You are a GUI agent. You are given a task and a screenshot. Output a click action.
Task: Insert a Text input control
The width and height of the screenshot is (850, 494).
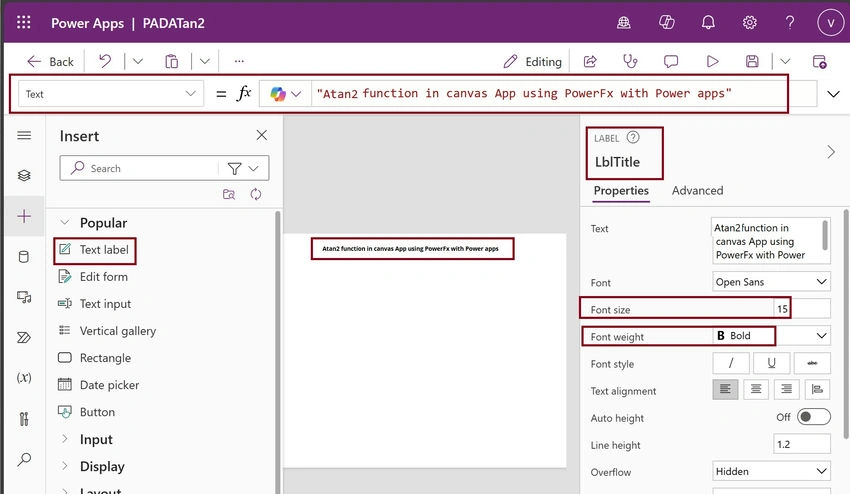94,304
